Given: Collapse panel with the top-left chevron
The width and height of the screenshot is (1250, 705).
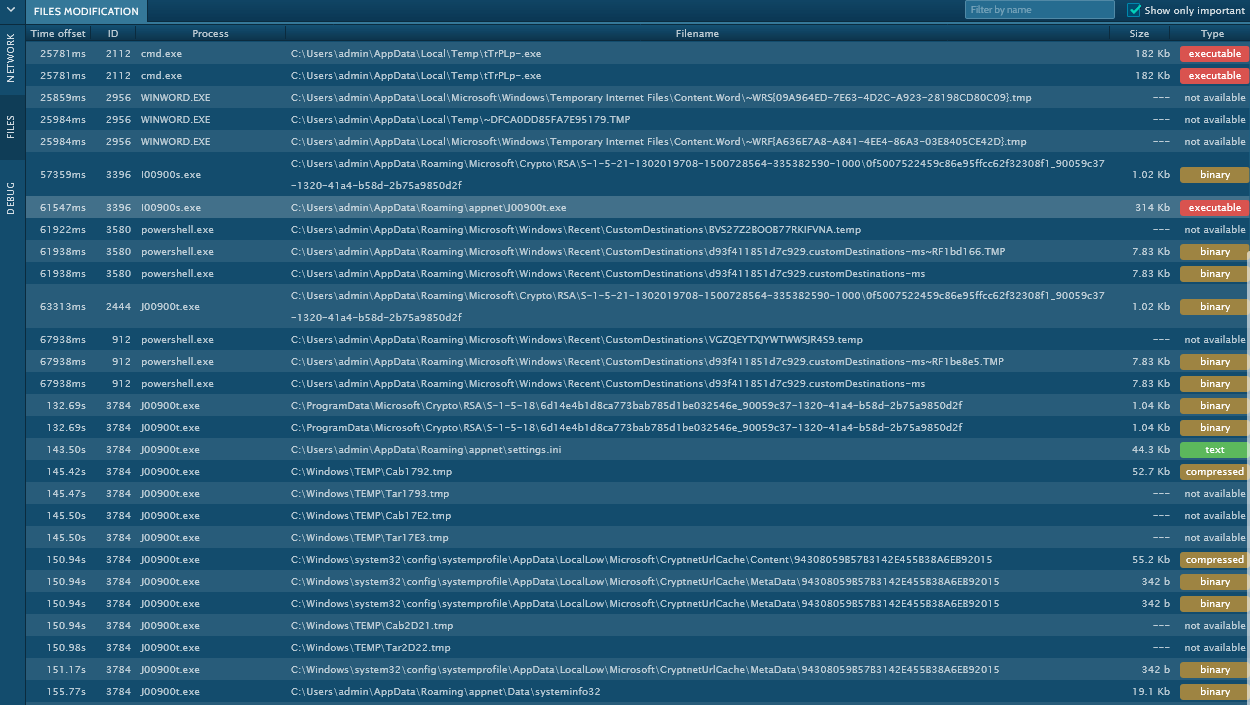Looking at the screenshot, I should tap(10, 11).
